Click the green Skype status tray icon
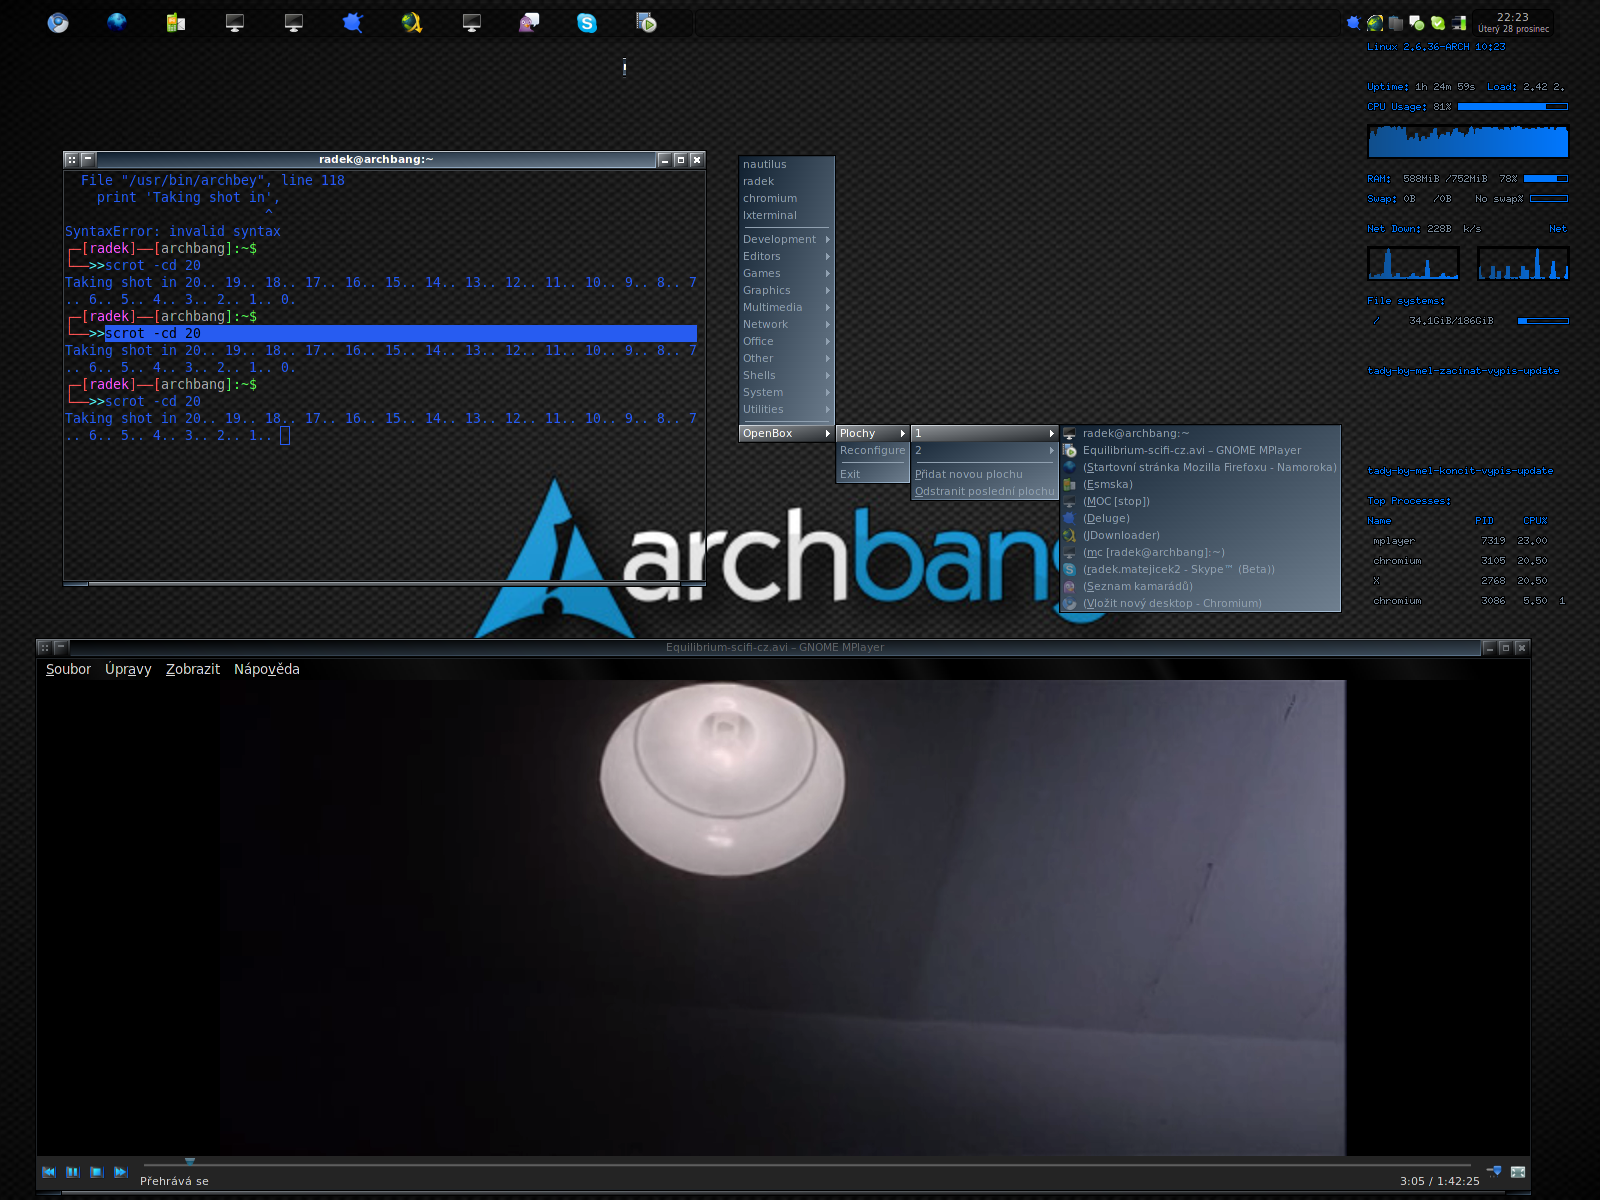The width and height of the screenshot is (1600, 1200). tap(1438, 23)
